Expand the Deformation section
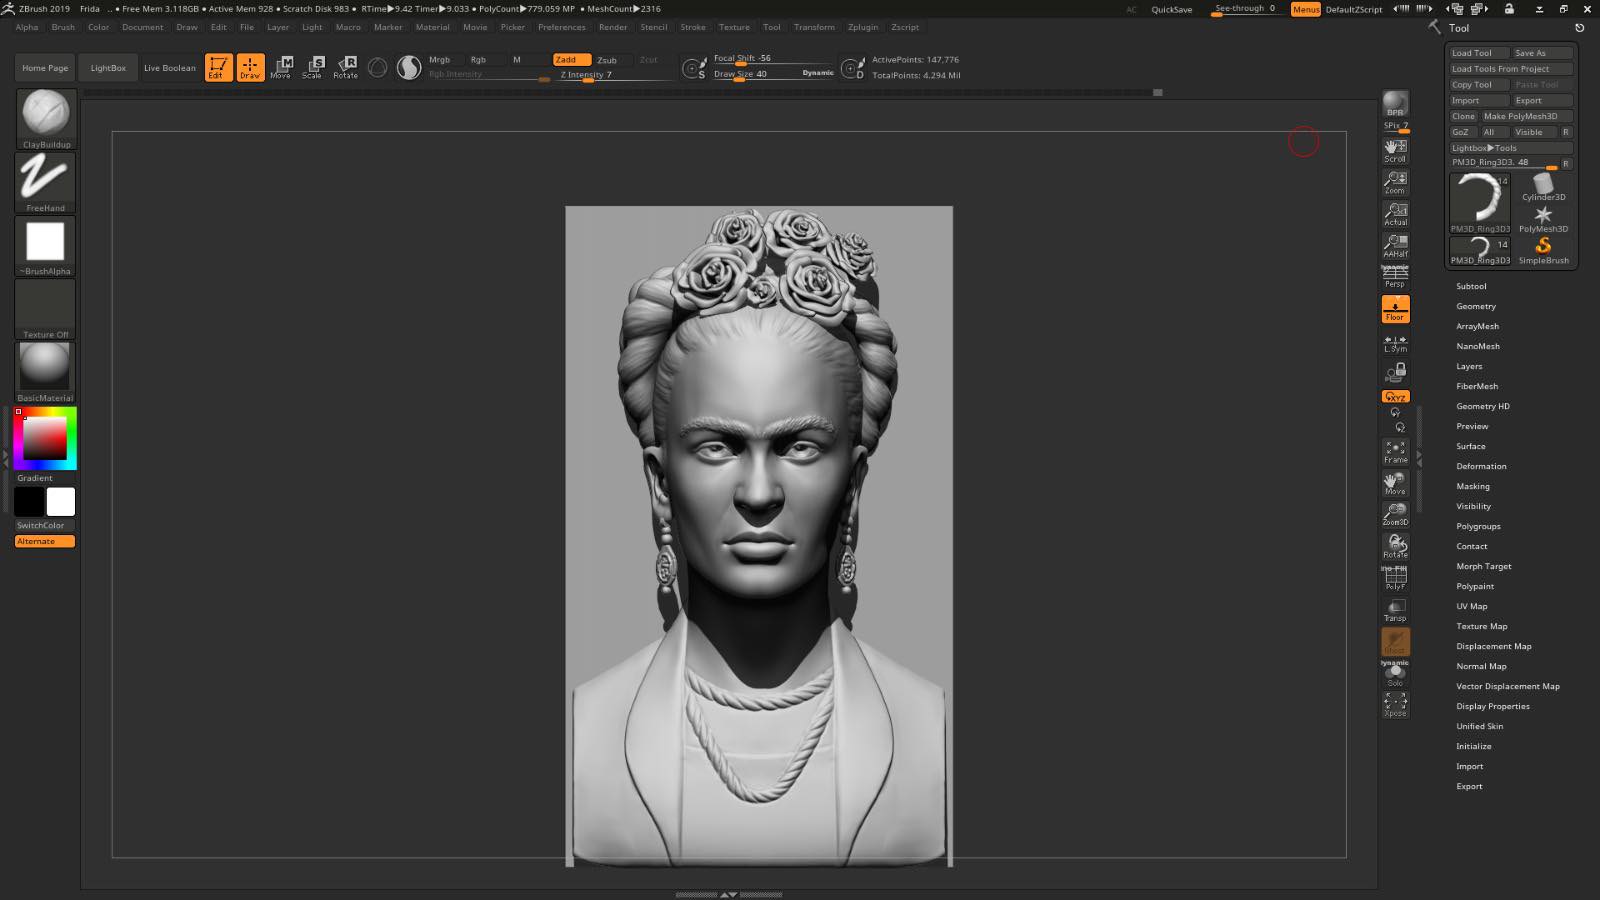This screenshot has height=900, width=1600. [1481, 466]
